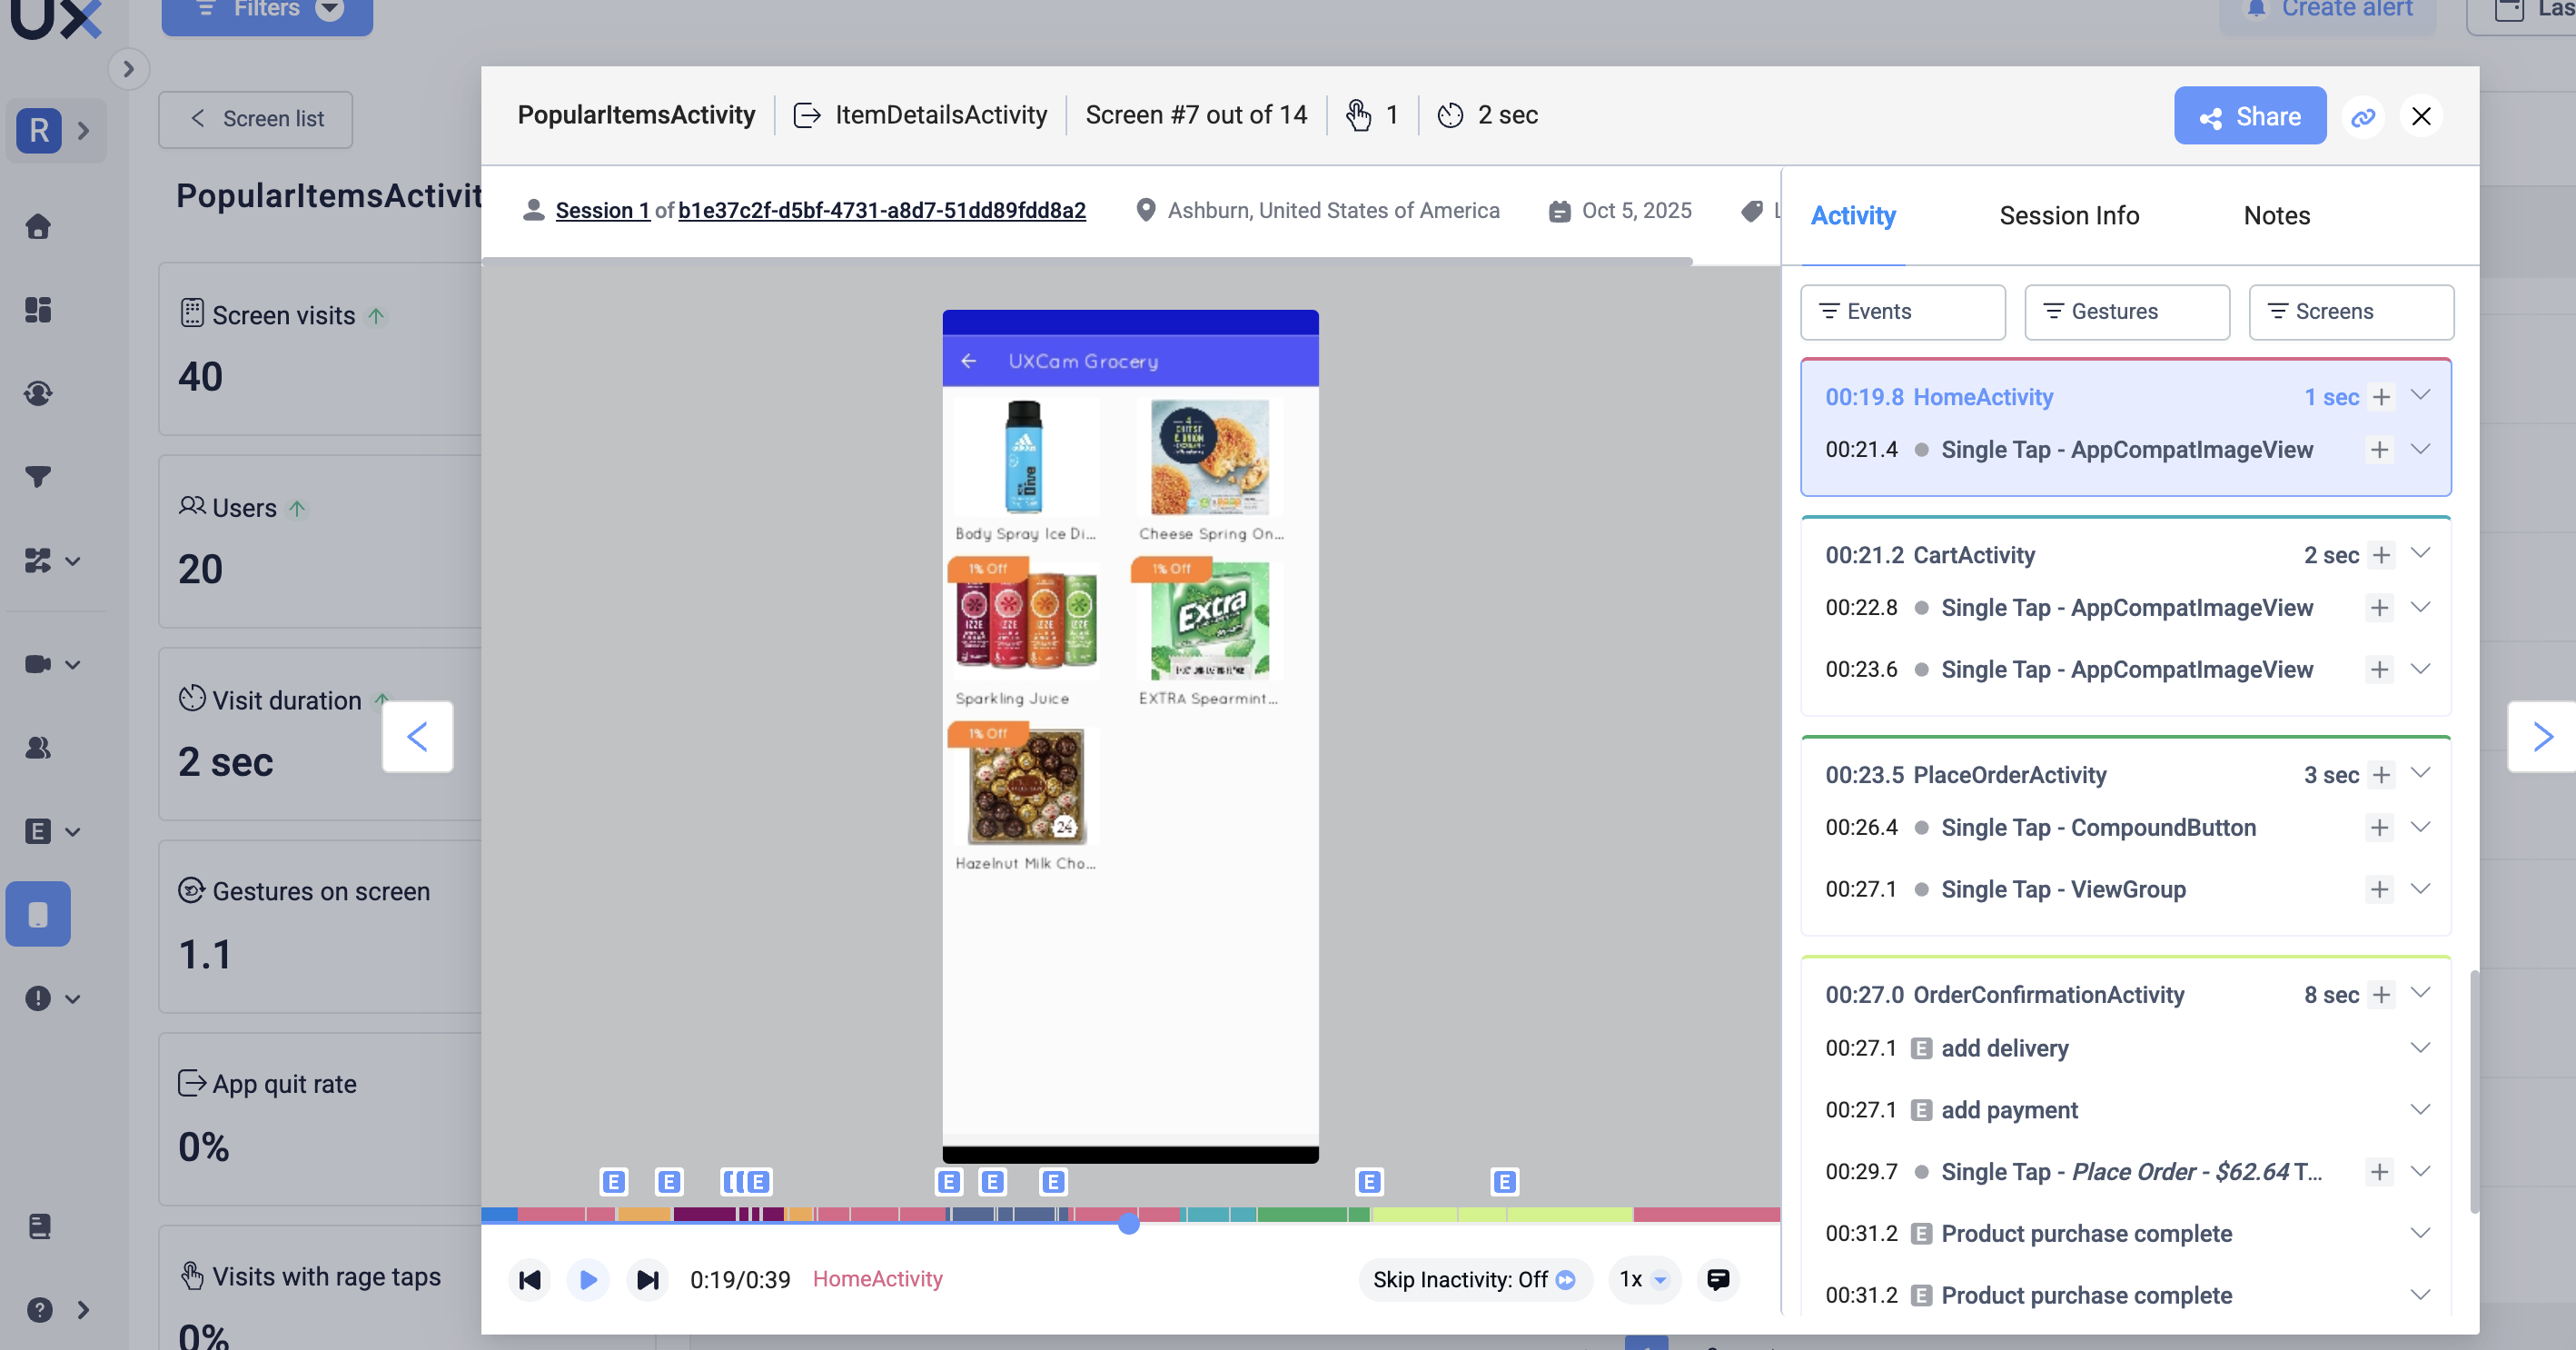Image resolution: width=2576 pixels, height=1350 pixels.
Task: Toggle the Gestures filter
Action: [x=2126, y=311]
